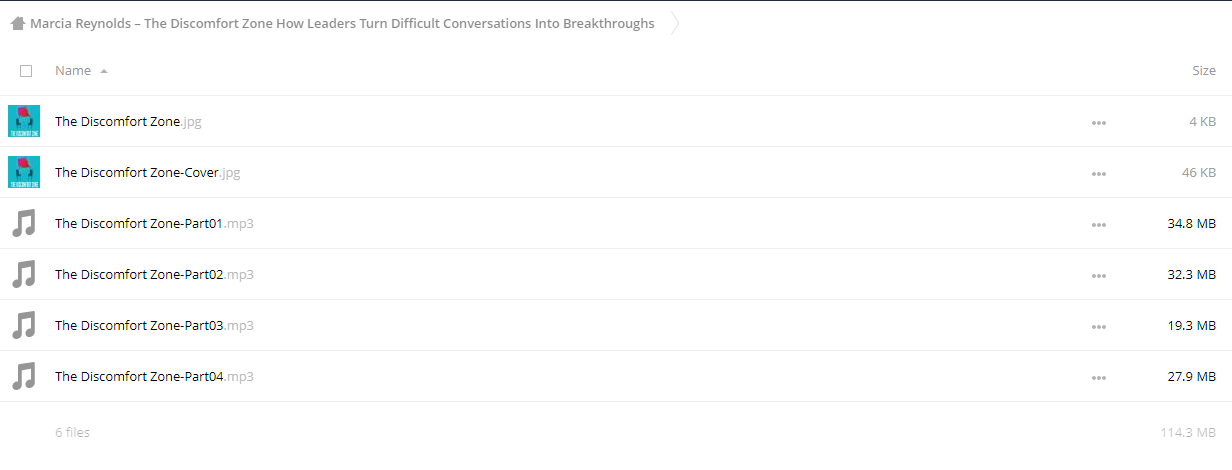Toggle the select-all checkbox in header
The height and width of the screenshot is (470, 1232).
pos(26,71)
